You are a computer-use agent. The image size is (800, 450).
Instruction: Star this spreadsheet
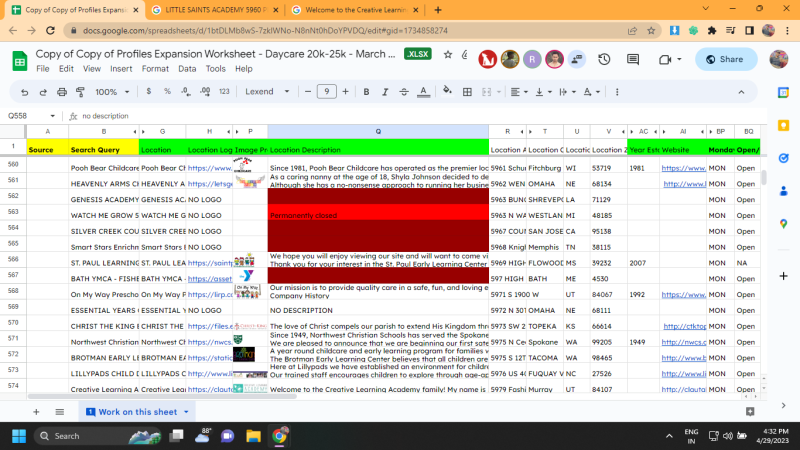coord(447,55)
